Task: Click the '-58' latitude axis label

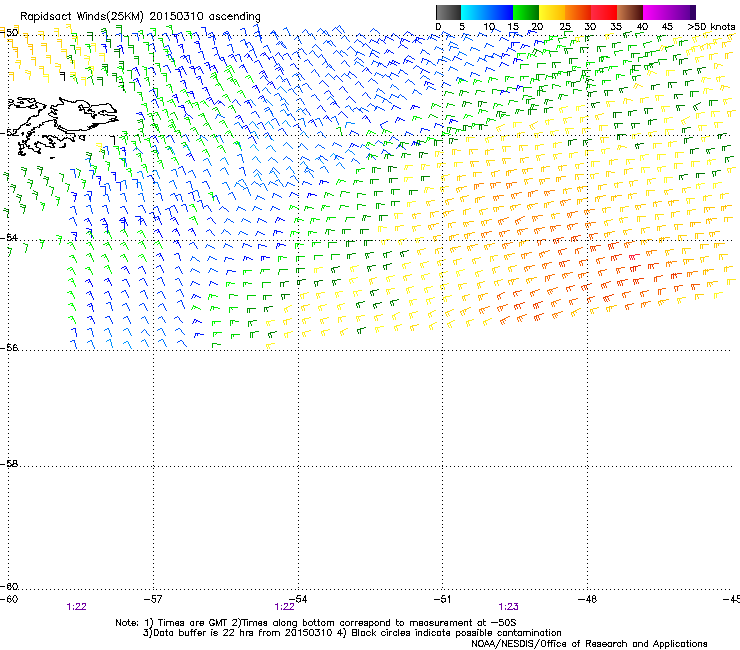Action: (x=9, y=464)
